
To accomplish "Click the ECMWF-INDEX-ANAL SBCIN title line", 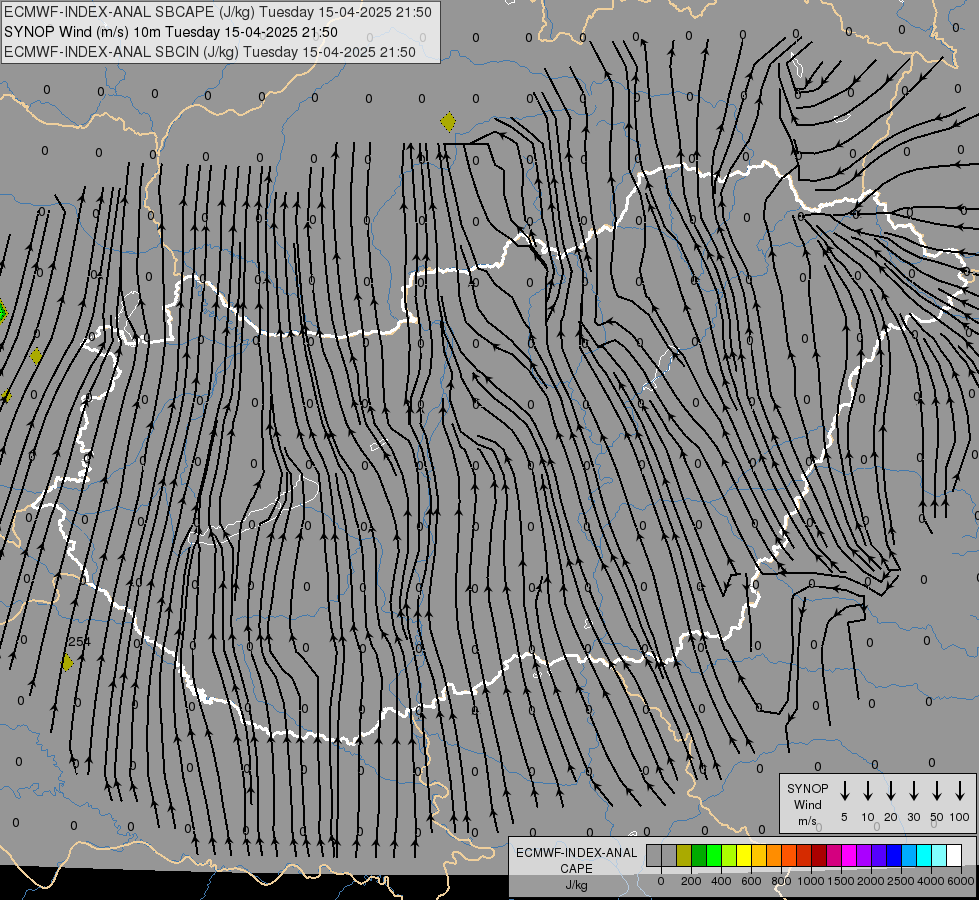I will coord(210,52).
